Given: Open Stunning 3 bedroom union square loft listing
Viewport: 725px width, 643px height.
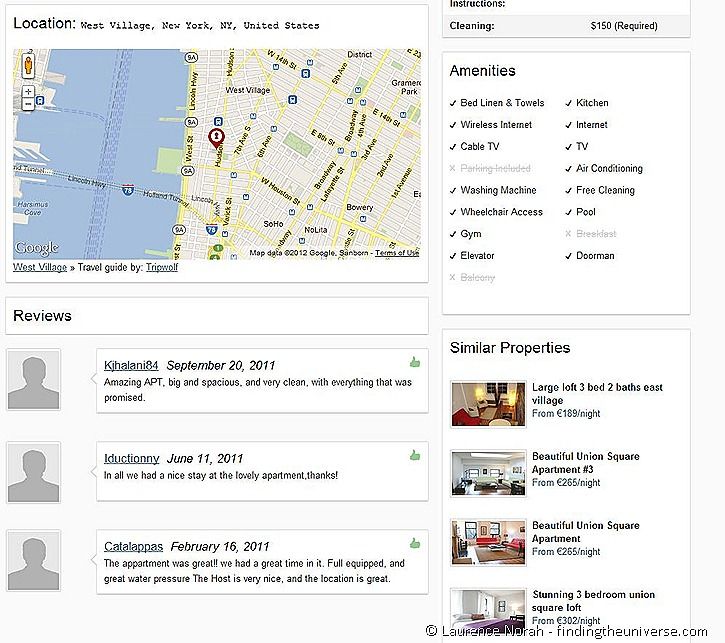Looking at the screenshot, I should click(x=593, y=601).
